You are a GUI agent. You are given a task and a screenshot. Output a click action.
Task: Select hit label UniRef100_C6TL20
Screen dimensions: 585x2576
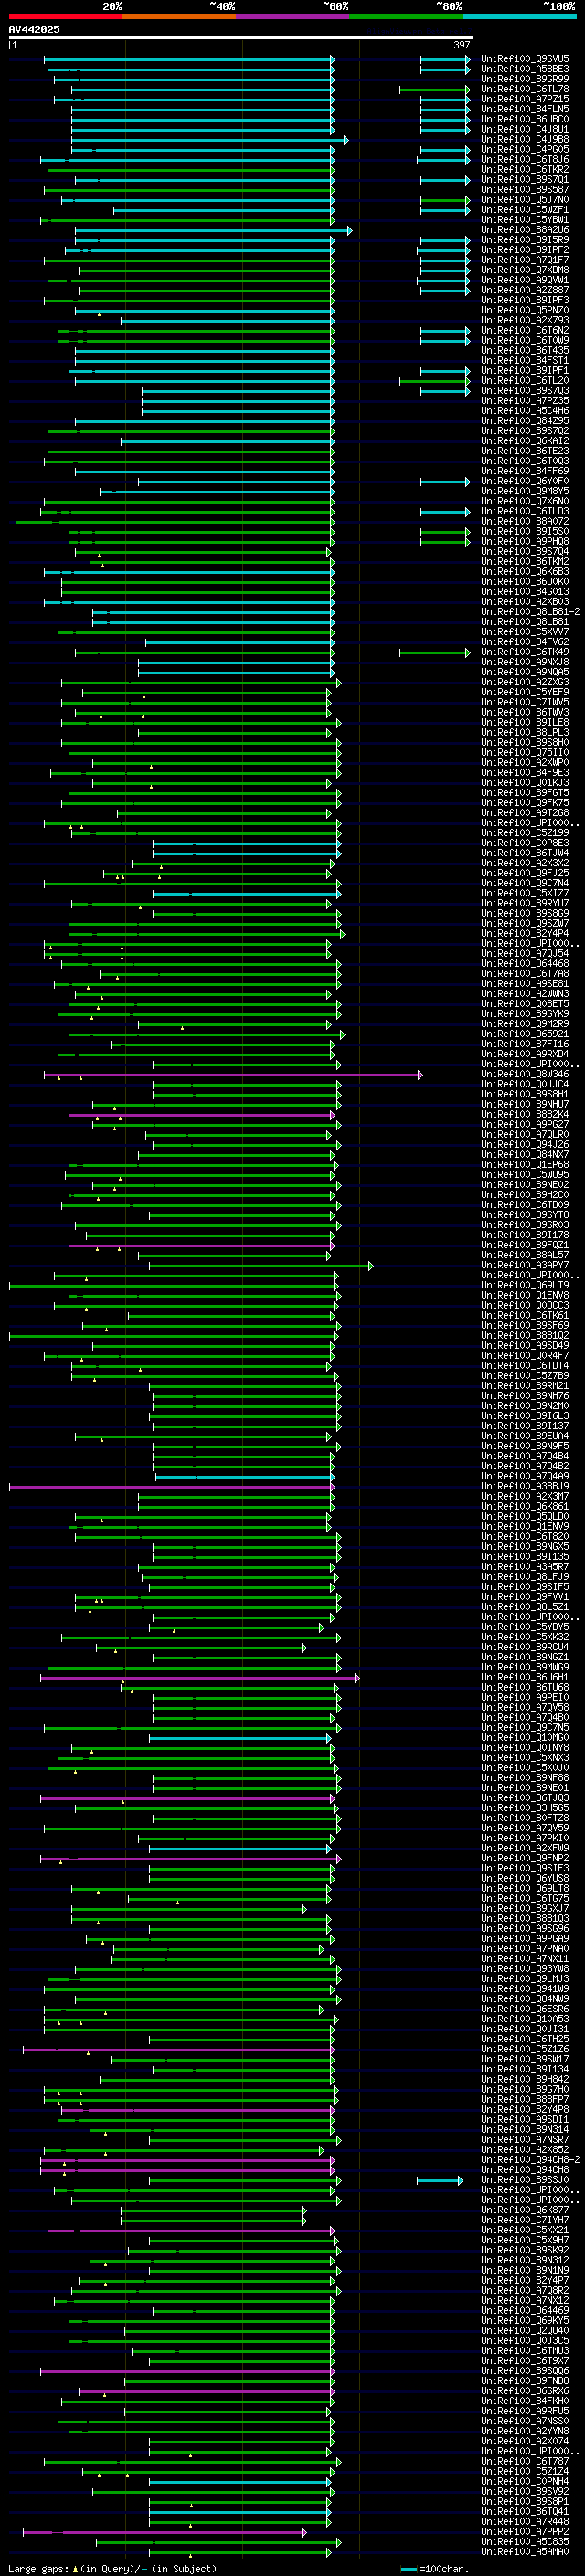point(525,381)
